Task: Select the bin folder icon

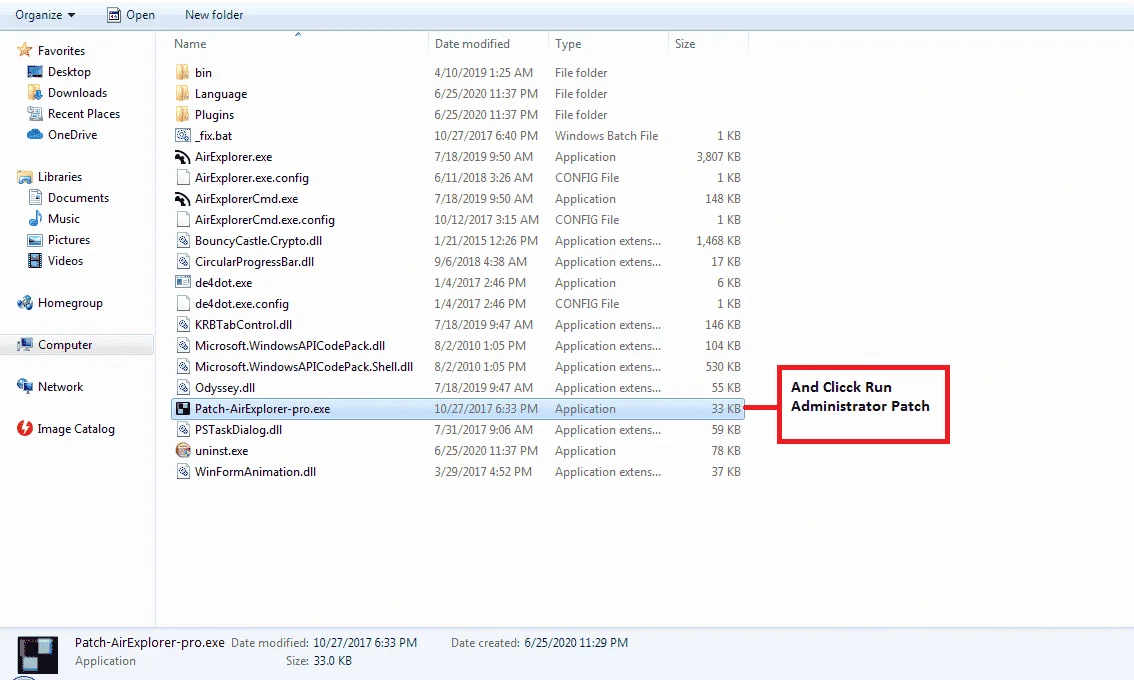Action: pos(182,72)
